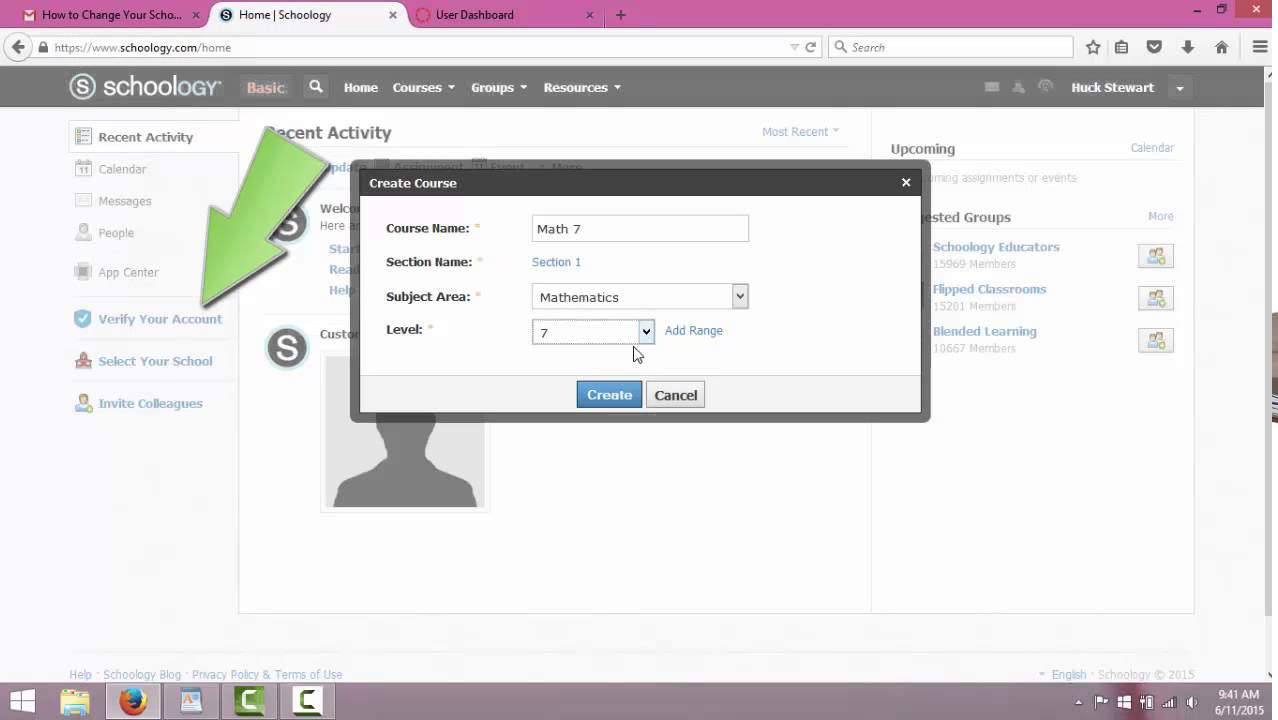This screenshot has width=1278, height=720.
Task: Reload the page with refresh icon
Action: click(811, 47)
